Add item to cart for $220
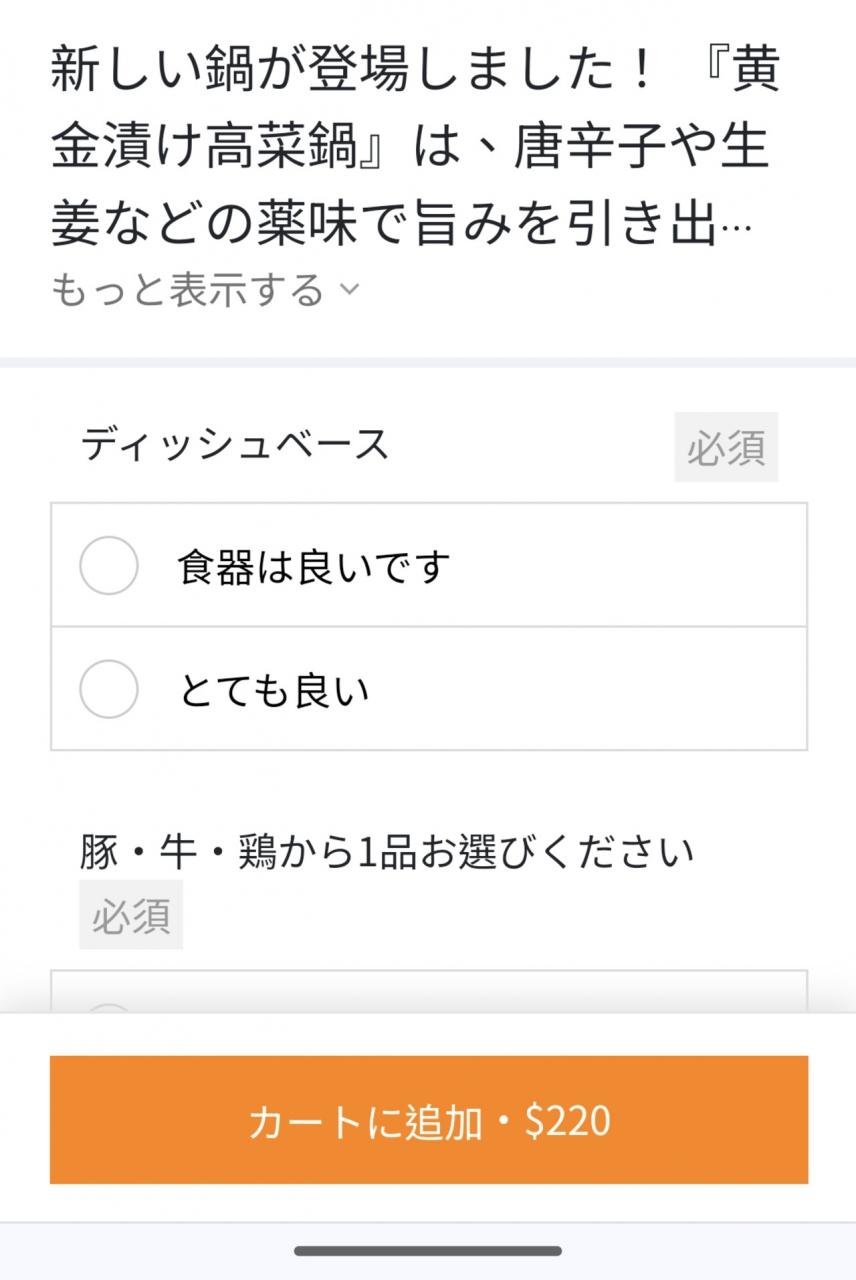The image size is (856, 1280). (428, 1120)
